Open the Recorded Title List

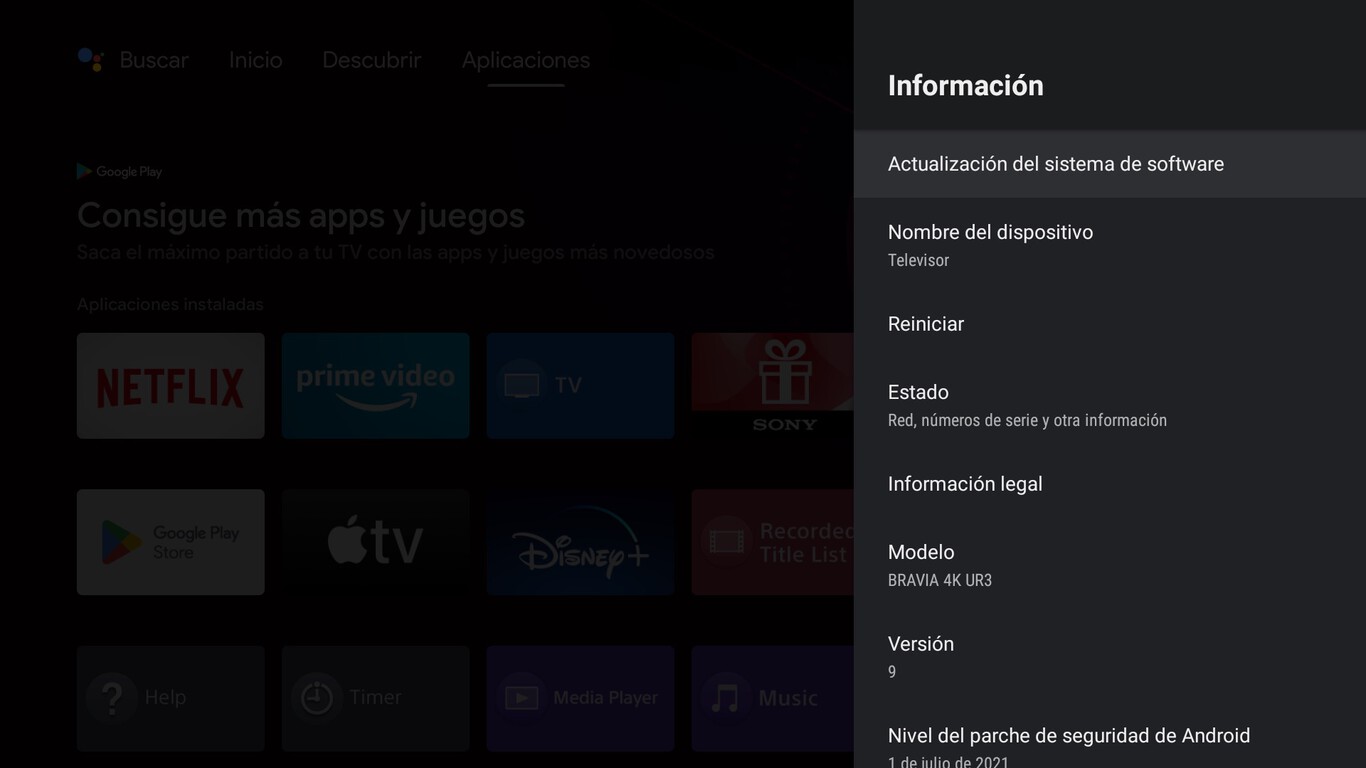pos(785,541)
